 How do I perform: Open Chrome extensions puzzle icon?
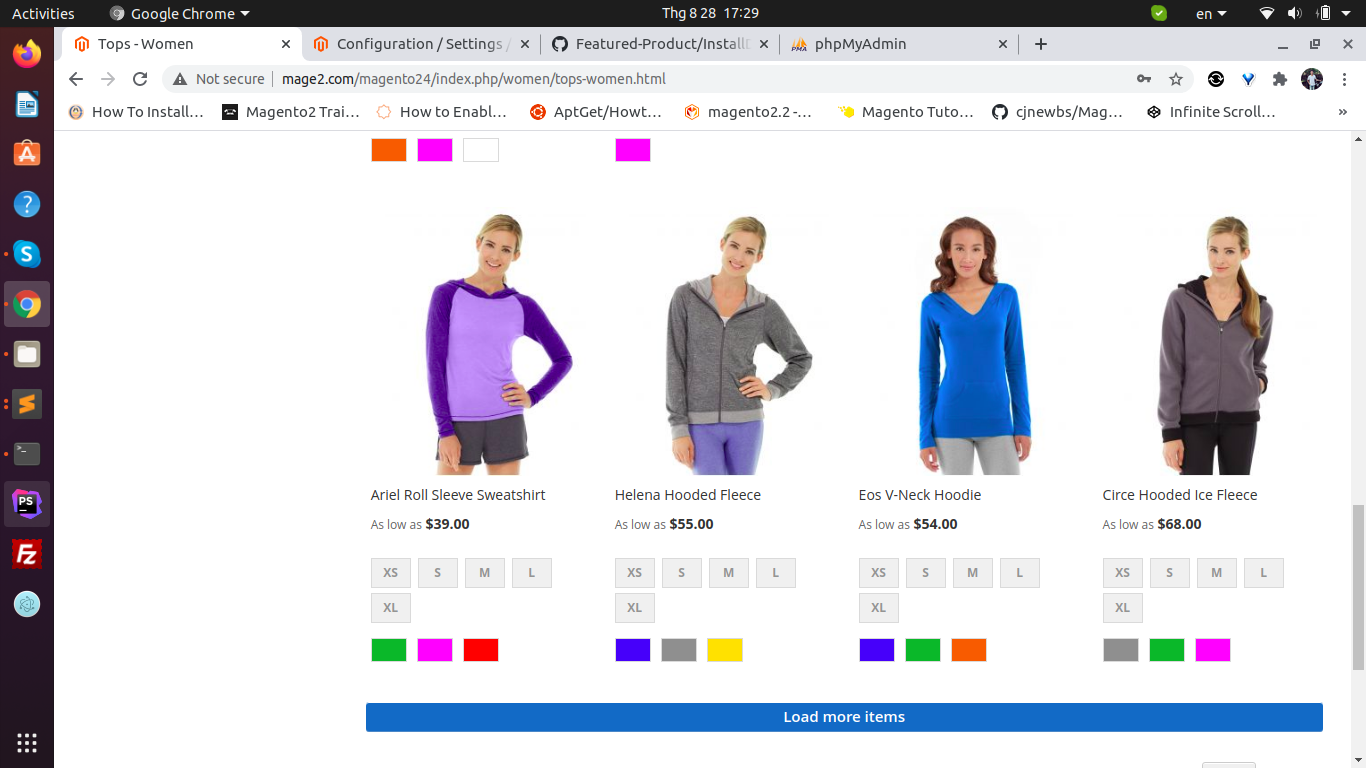1279,79
